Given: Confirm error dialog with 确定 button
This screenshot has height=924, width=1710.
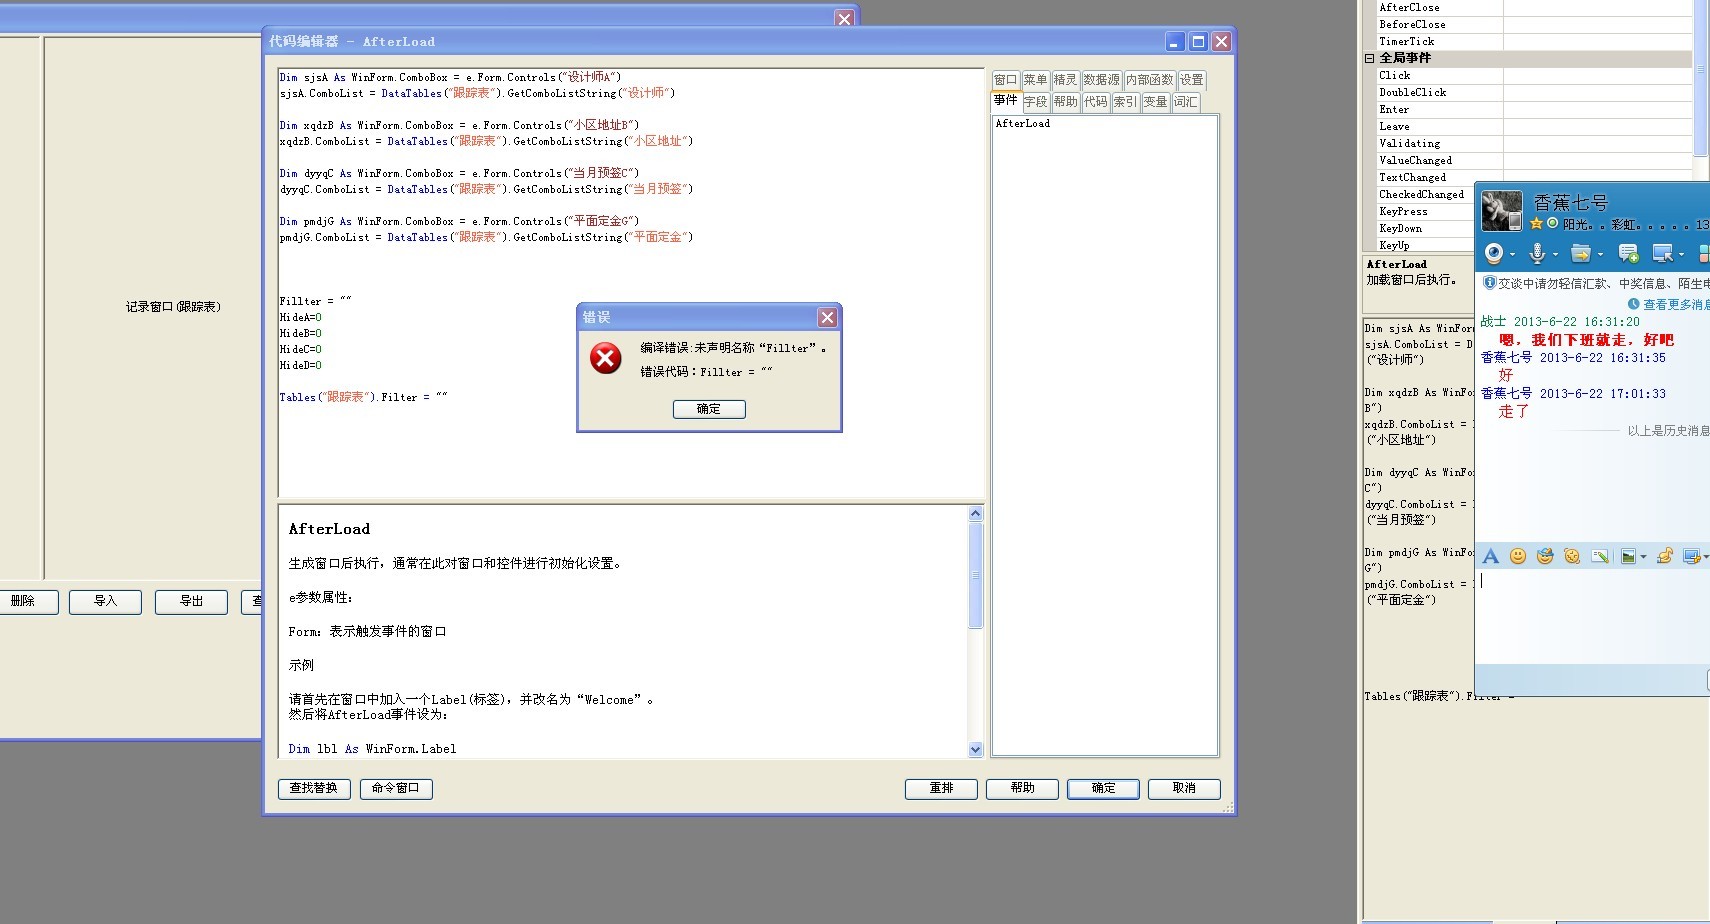Looking at the screenshot, I should tap(709, 409).
